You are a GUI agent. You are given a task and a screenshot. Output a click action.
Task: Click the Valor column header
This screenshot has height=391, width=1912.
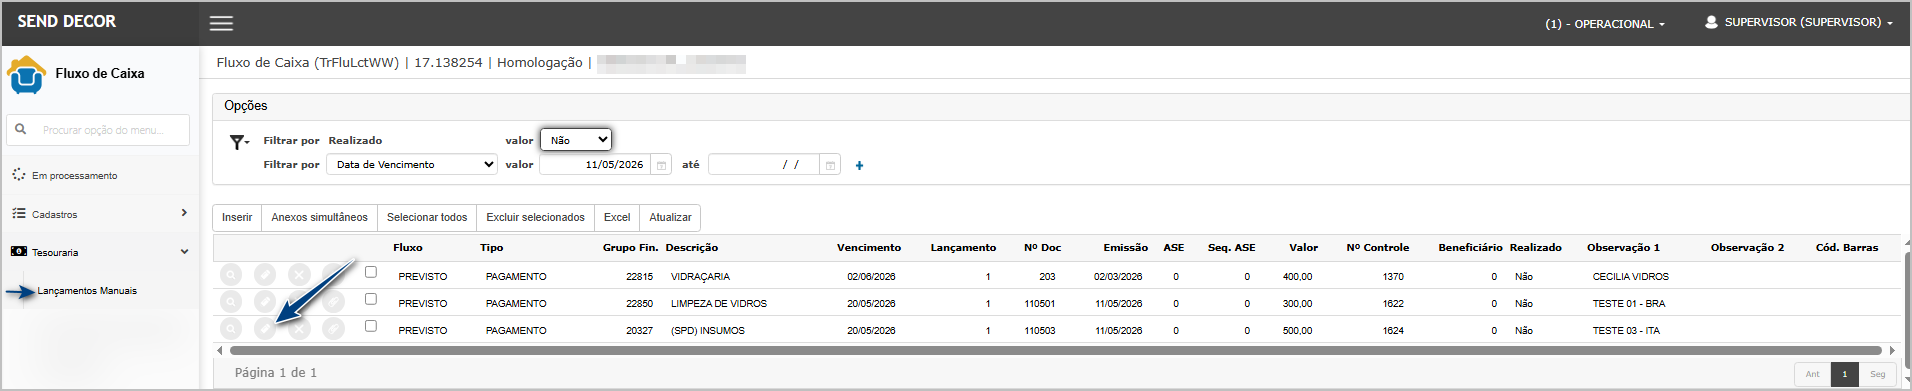[1303, 247]
